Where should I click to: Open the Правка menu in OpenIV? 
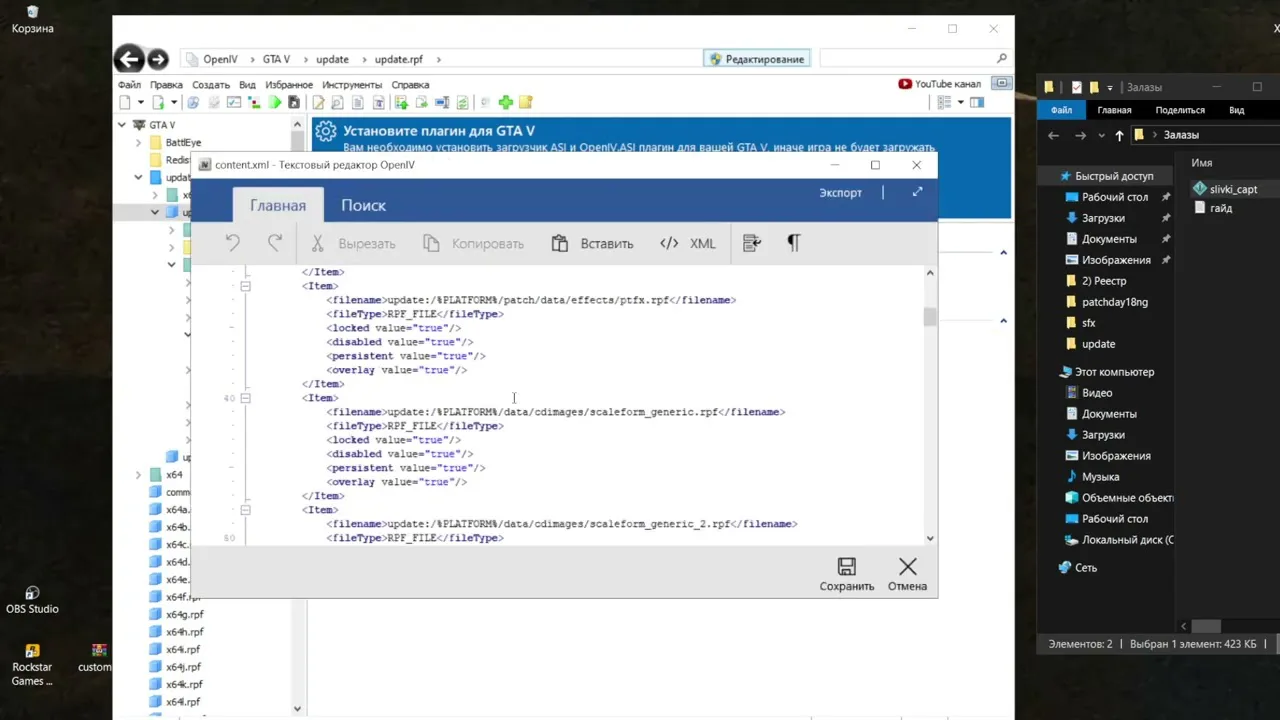pyautogui.click(x=166, y=85)
